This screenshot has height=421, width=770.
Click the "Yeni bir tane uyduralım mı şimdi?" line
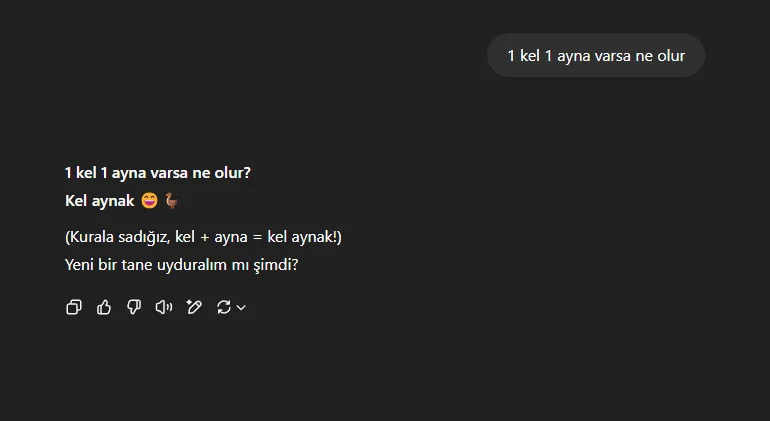click(x=182, y=266)
